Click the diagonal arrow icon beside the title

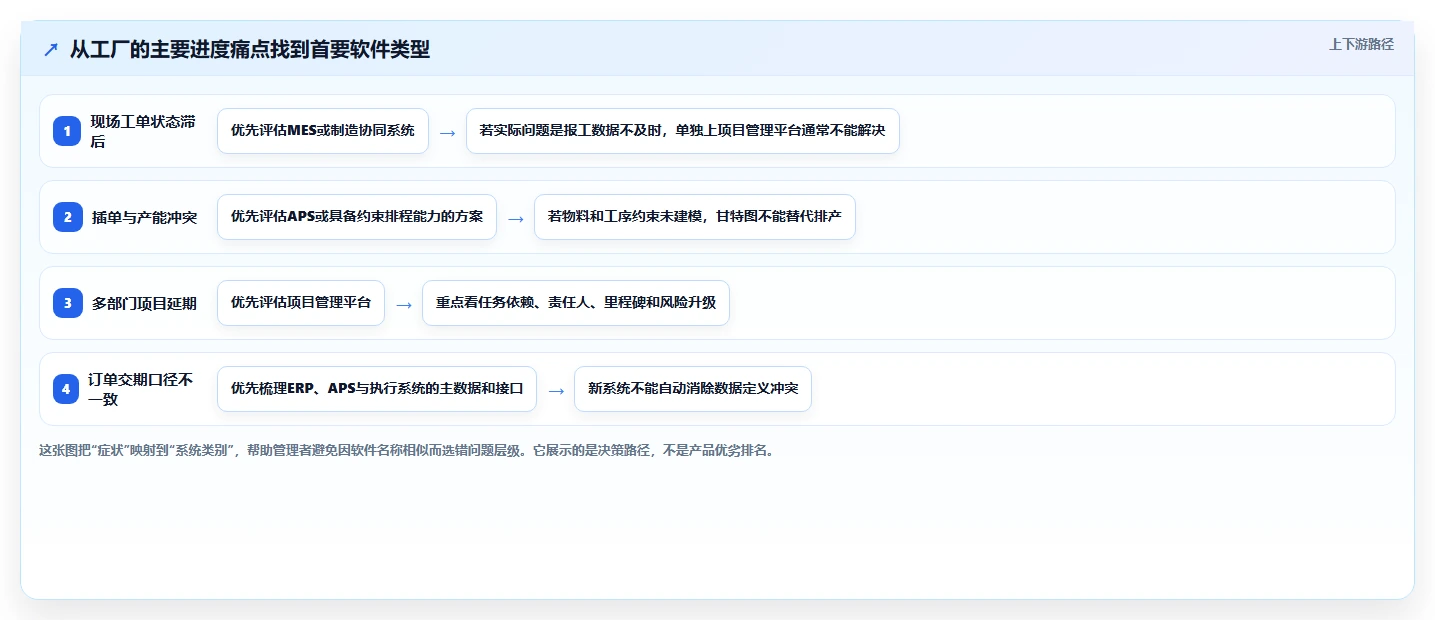[x=51, y=49]
